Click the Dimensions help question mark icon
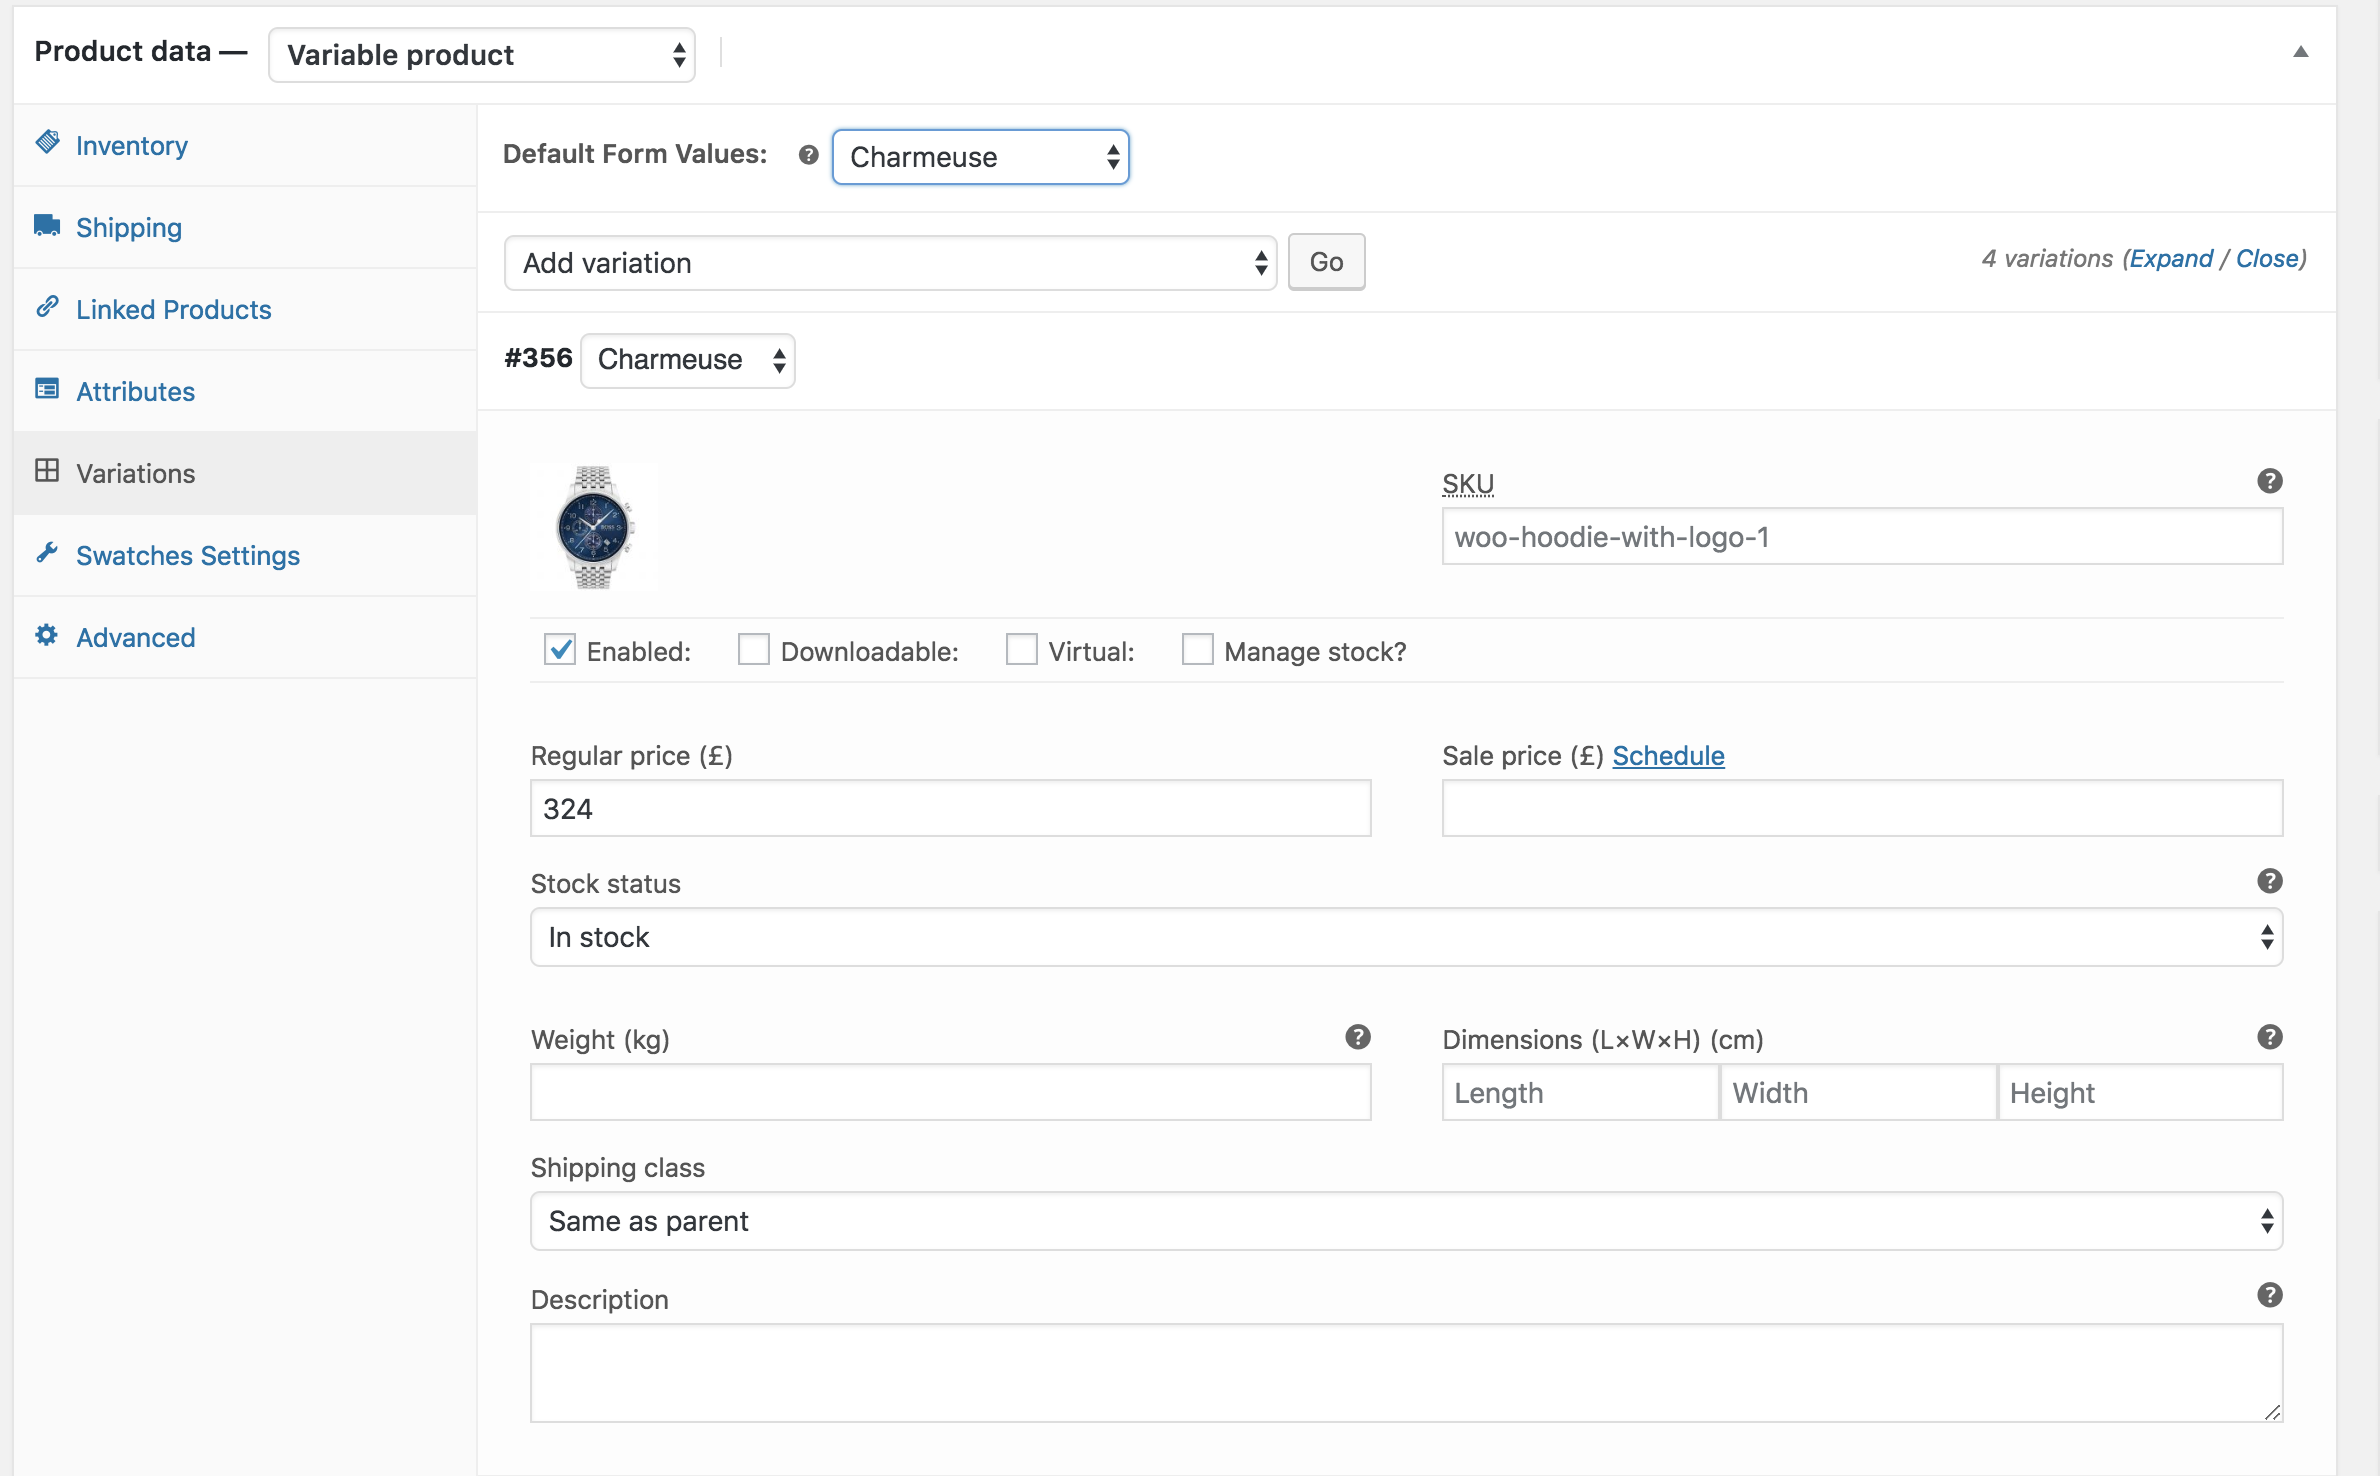The width and height of the screenshot is (2380, 1476). (x=2269, y=1037)
